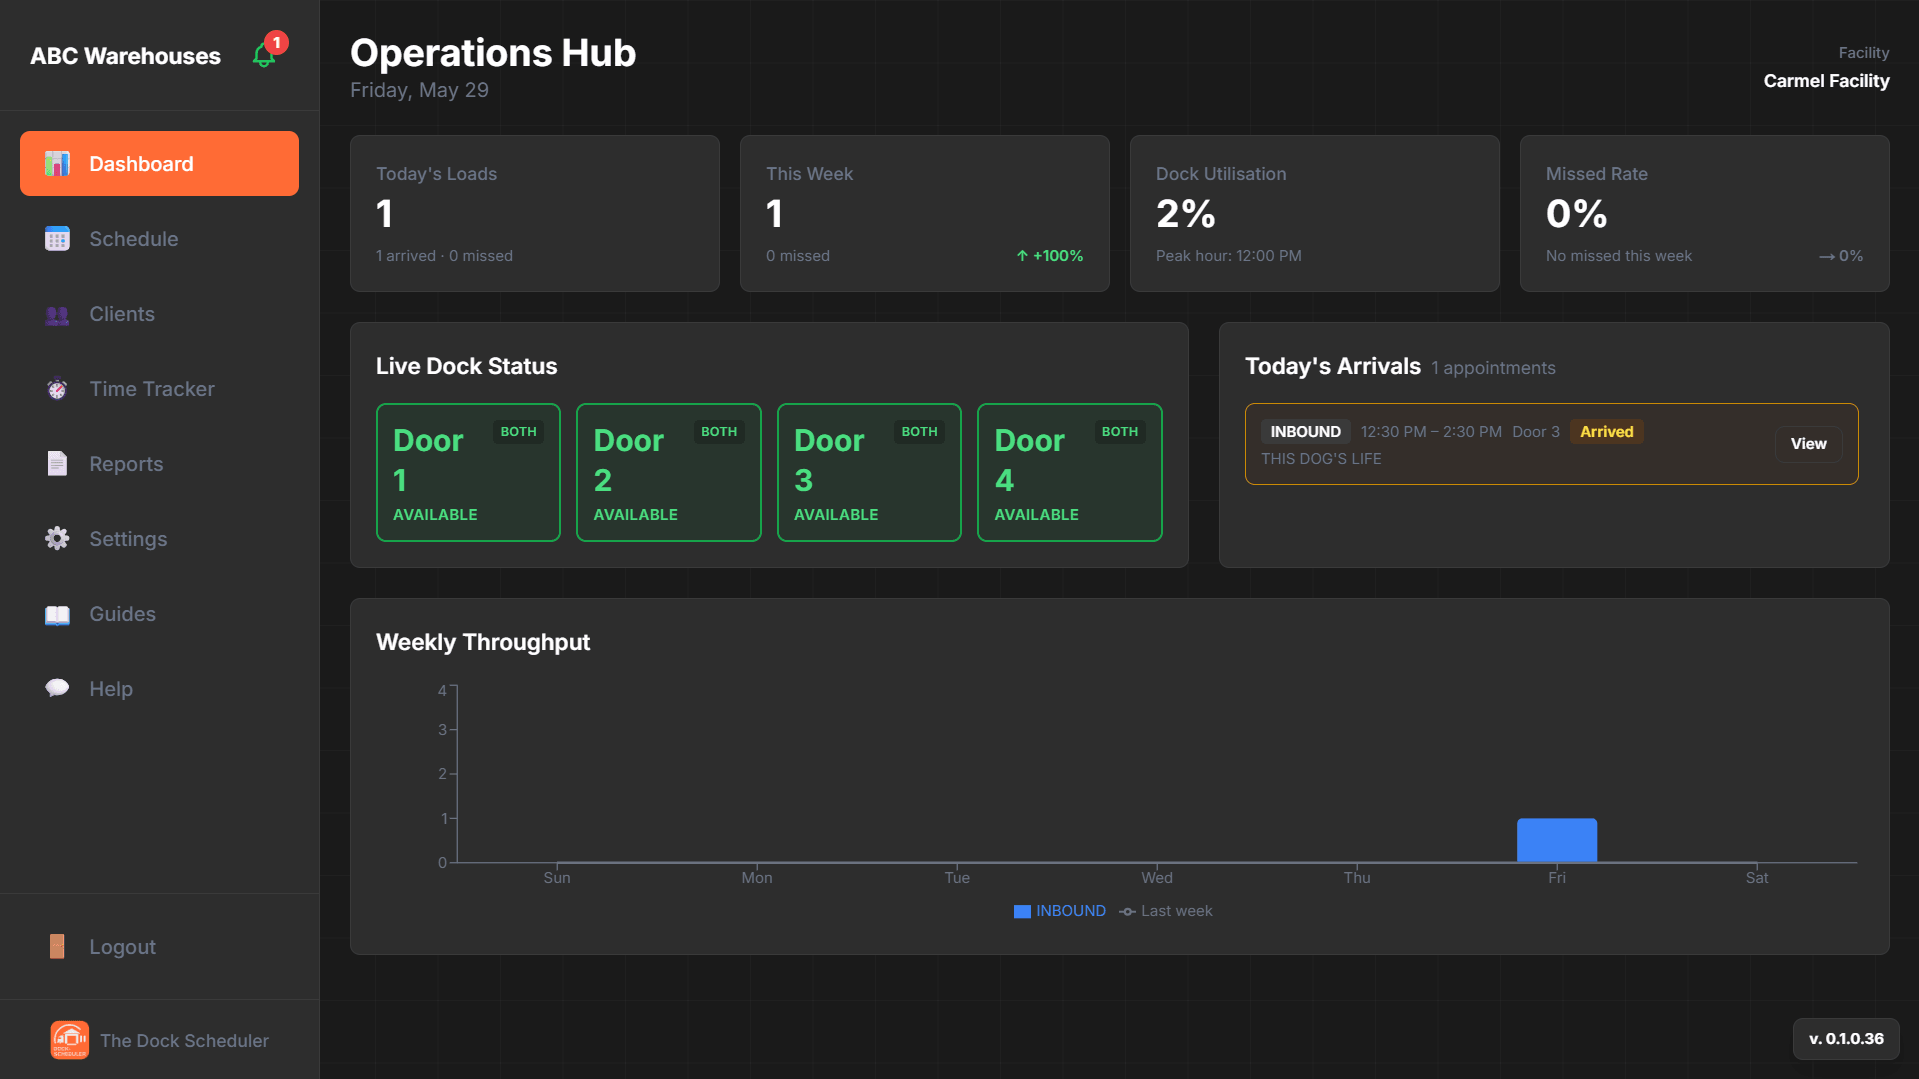Select the Door 2 status card
The width and height of the screenshot is (1919, 1079).
click(x=669, y=472)
